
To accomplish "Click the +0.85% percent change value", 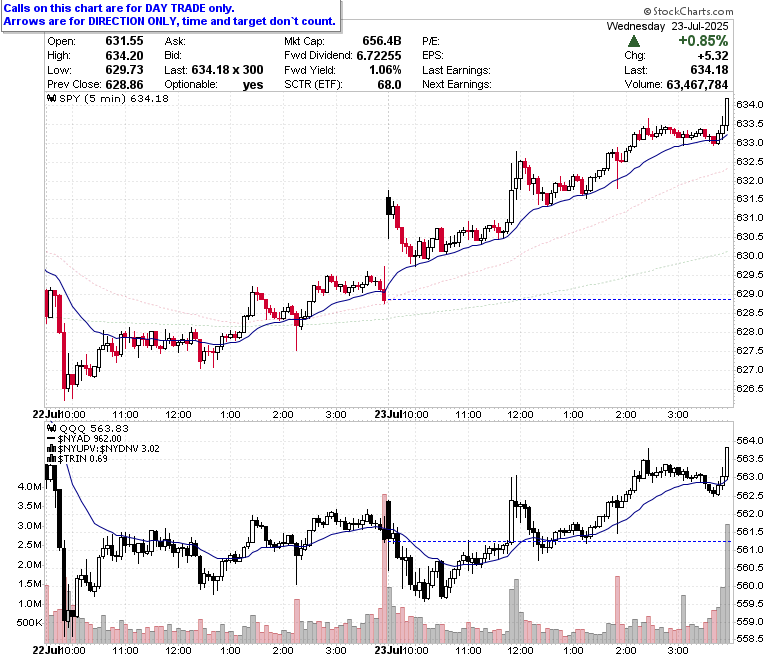I will point(703,41).
